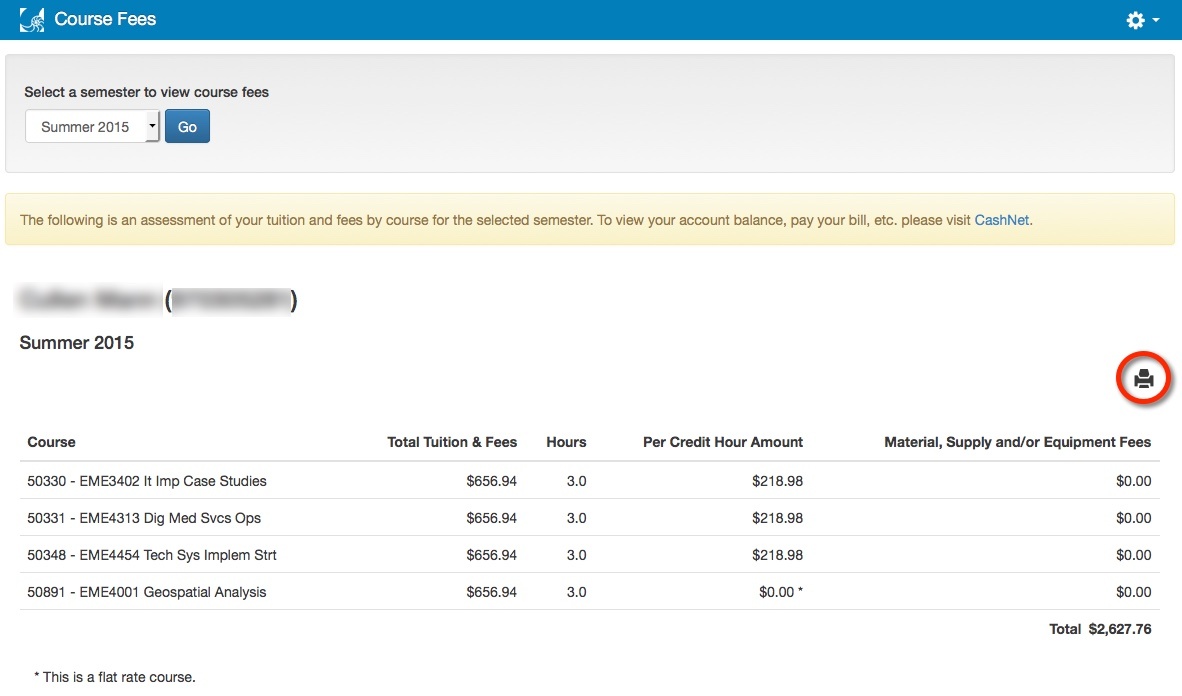Click course 50330 - EME3402 It Imp Case Studies
Image resolution: width=1182 pixels, height=696 pixels.
pyautogui.click(x=147, y=481)
